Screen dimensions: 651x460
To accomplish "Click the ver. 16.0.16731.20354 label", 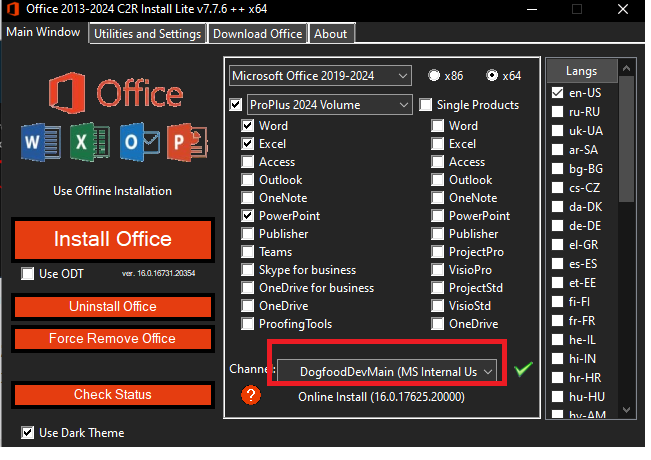I will coord(158,273).
